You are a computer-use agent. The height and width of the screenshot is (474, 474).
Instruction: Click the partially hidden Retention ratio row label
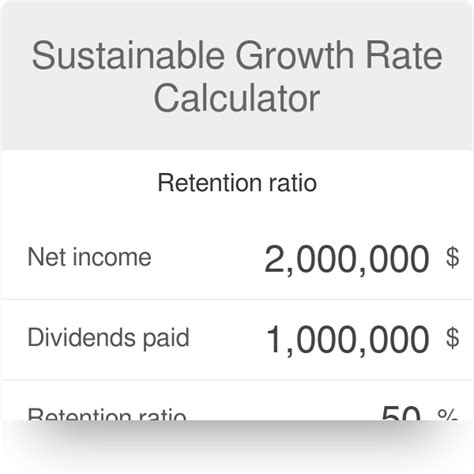coord(107,414)
